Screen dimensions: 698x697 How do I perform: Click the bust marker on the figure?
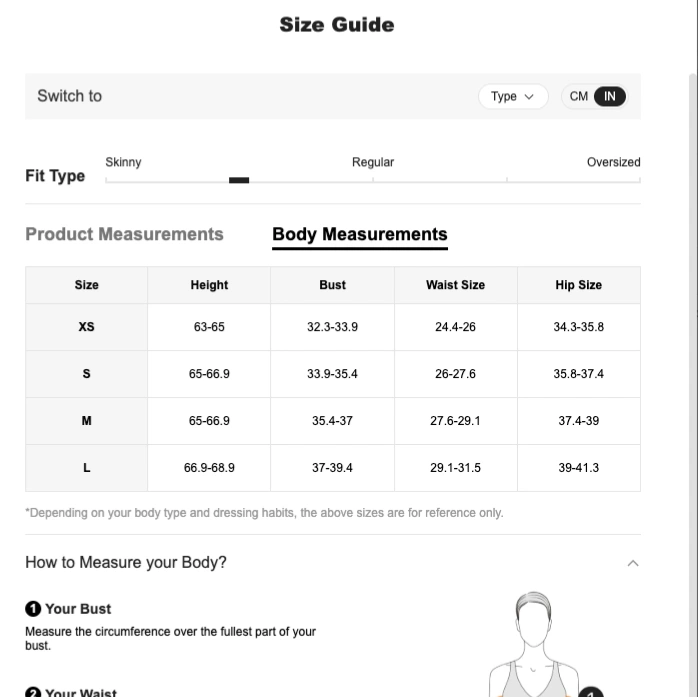[591, 692]
